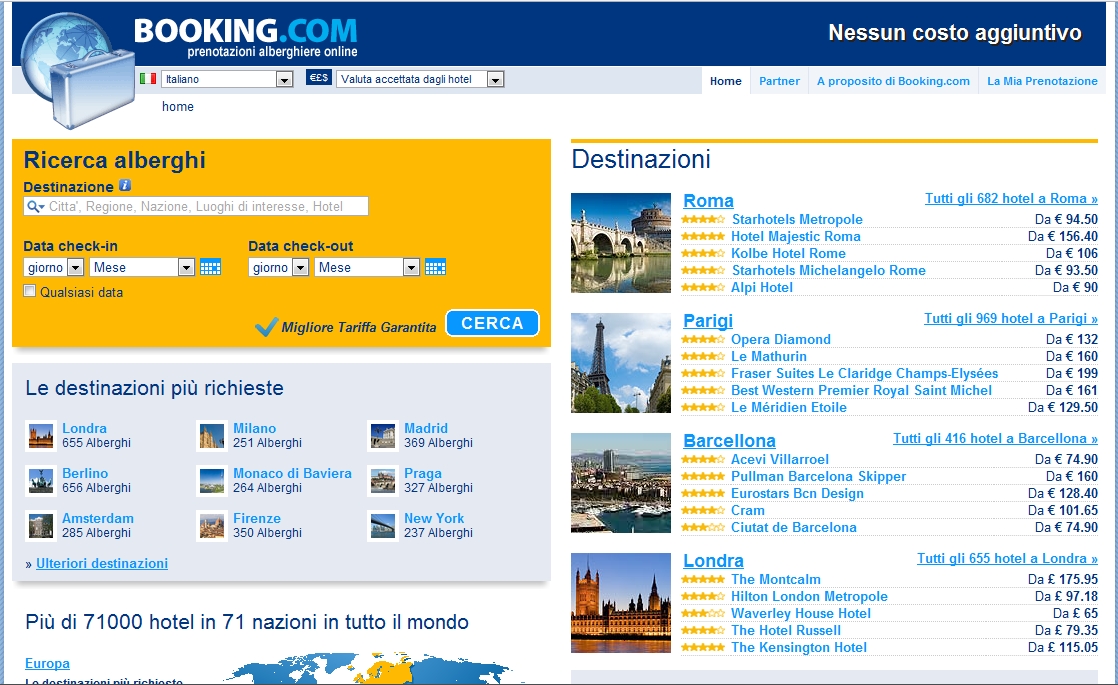Screen dimensions: 1118x685
Task: Click the Londra small thumbnail icon
Action: coord(41,436)
